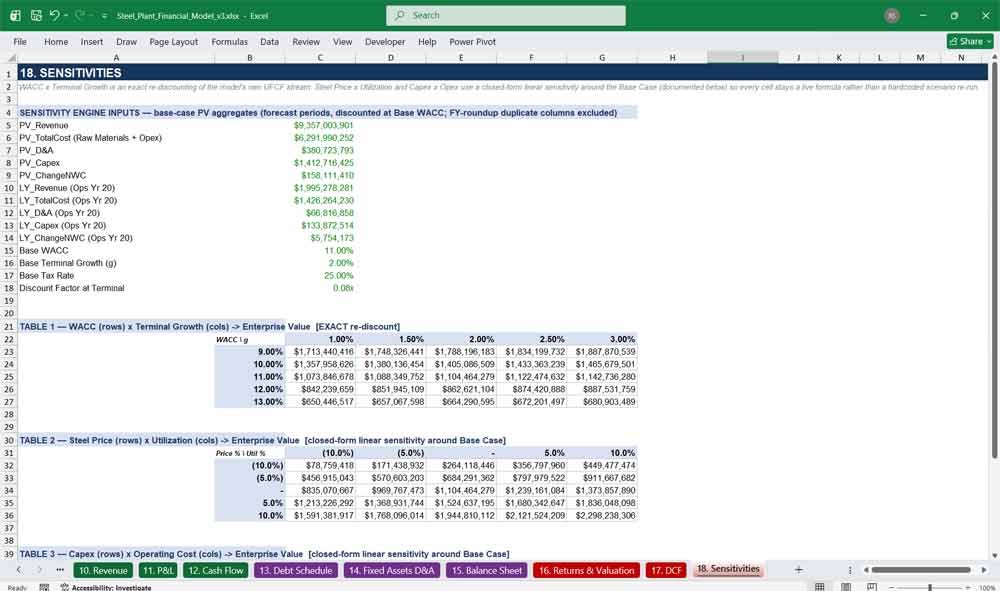Select Normal view icon in status bar
Screen dimensions: 1000x591
820,587
